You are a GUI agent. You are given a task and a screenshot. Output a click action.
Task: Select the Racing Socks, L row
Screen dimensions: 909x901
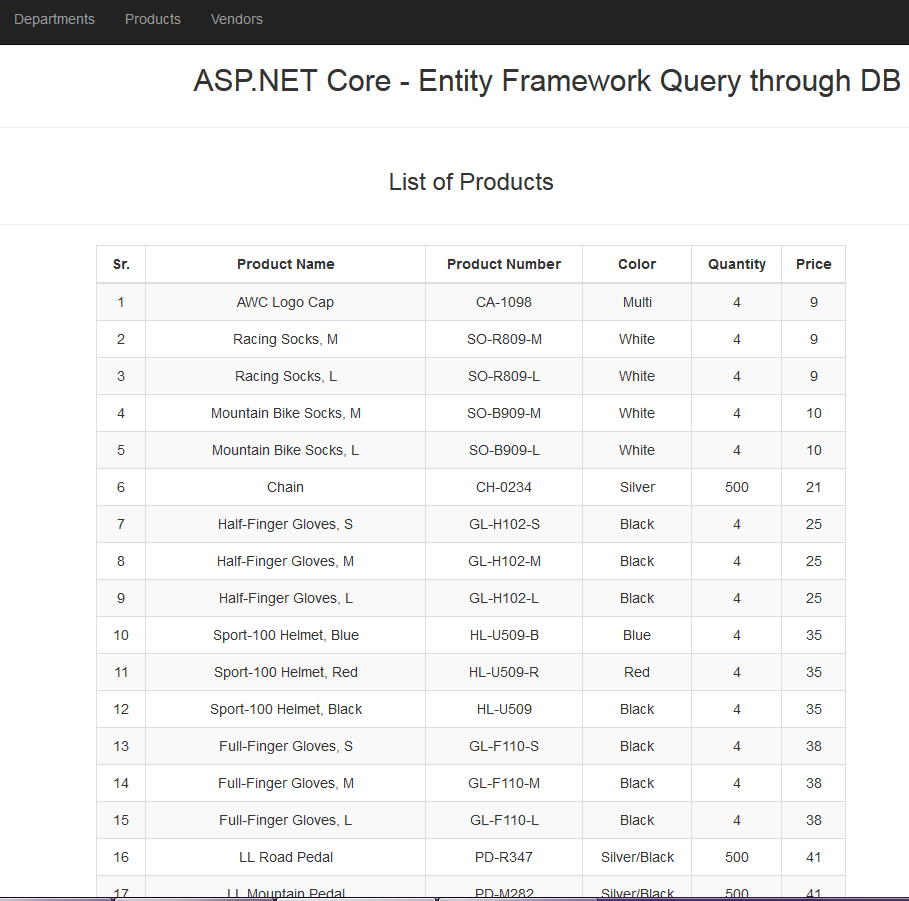pos(285,375)
